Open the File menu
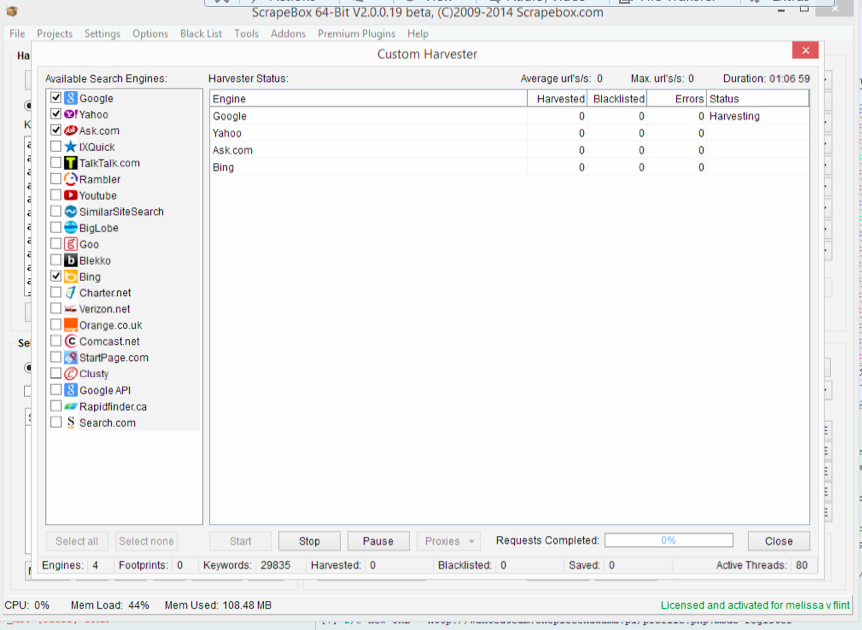Viewport: 862px width, 630px height. click(17, 34)
